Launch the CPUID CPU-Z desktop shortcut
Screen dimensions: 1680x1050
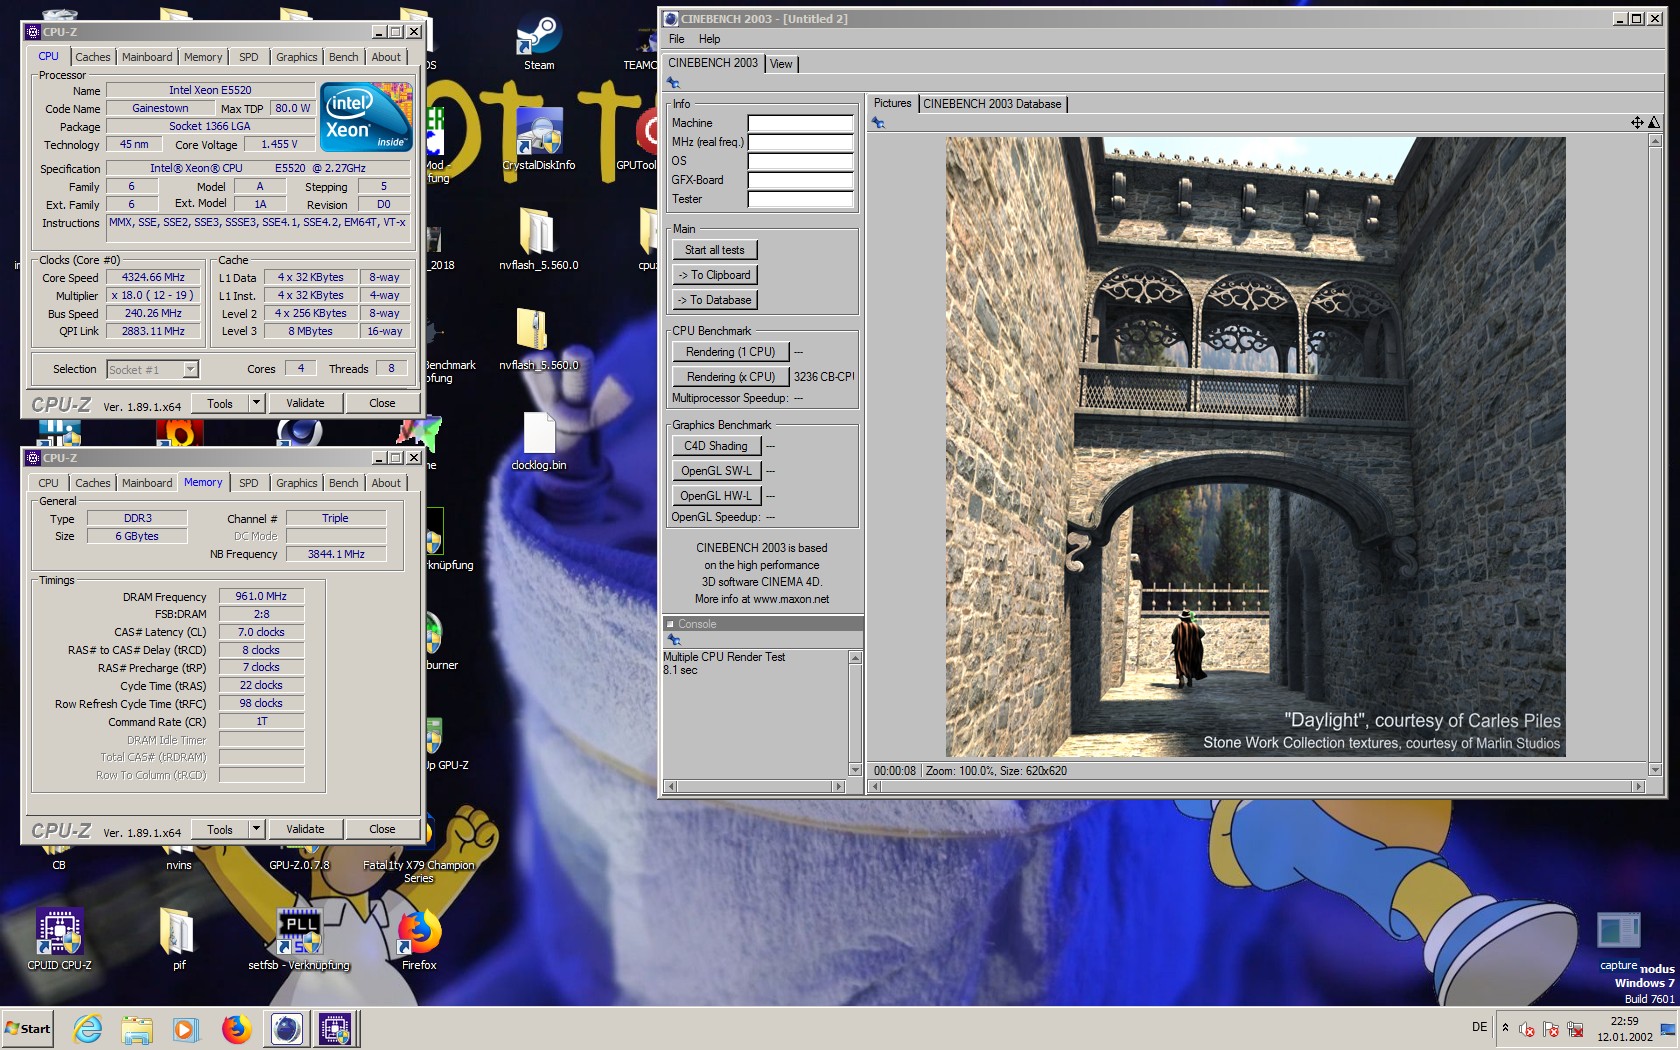tap(59, 939)
